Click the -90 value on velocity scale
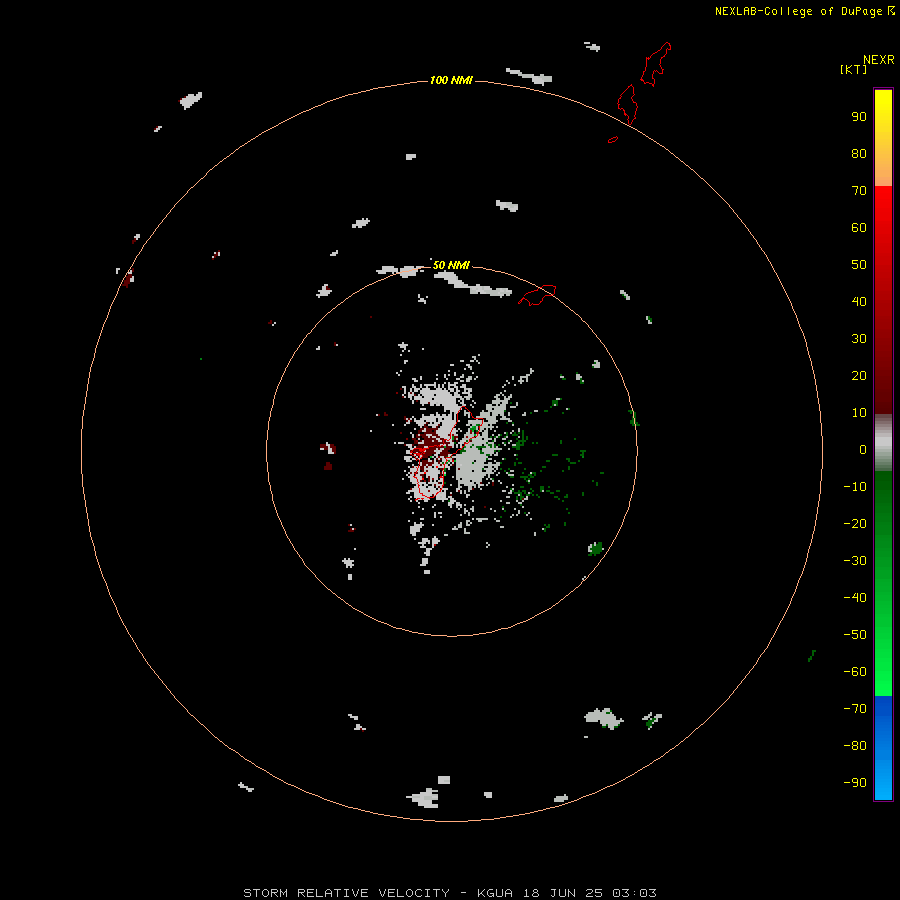This screenshot has height=900, width=900. (x=855, y=782)
